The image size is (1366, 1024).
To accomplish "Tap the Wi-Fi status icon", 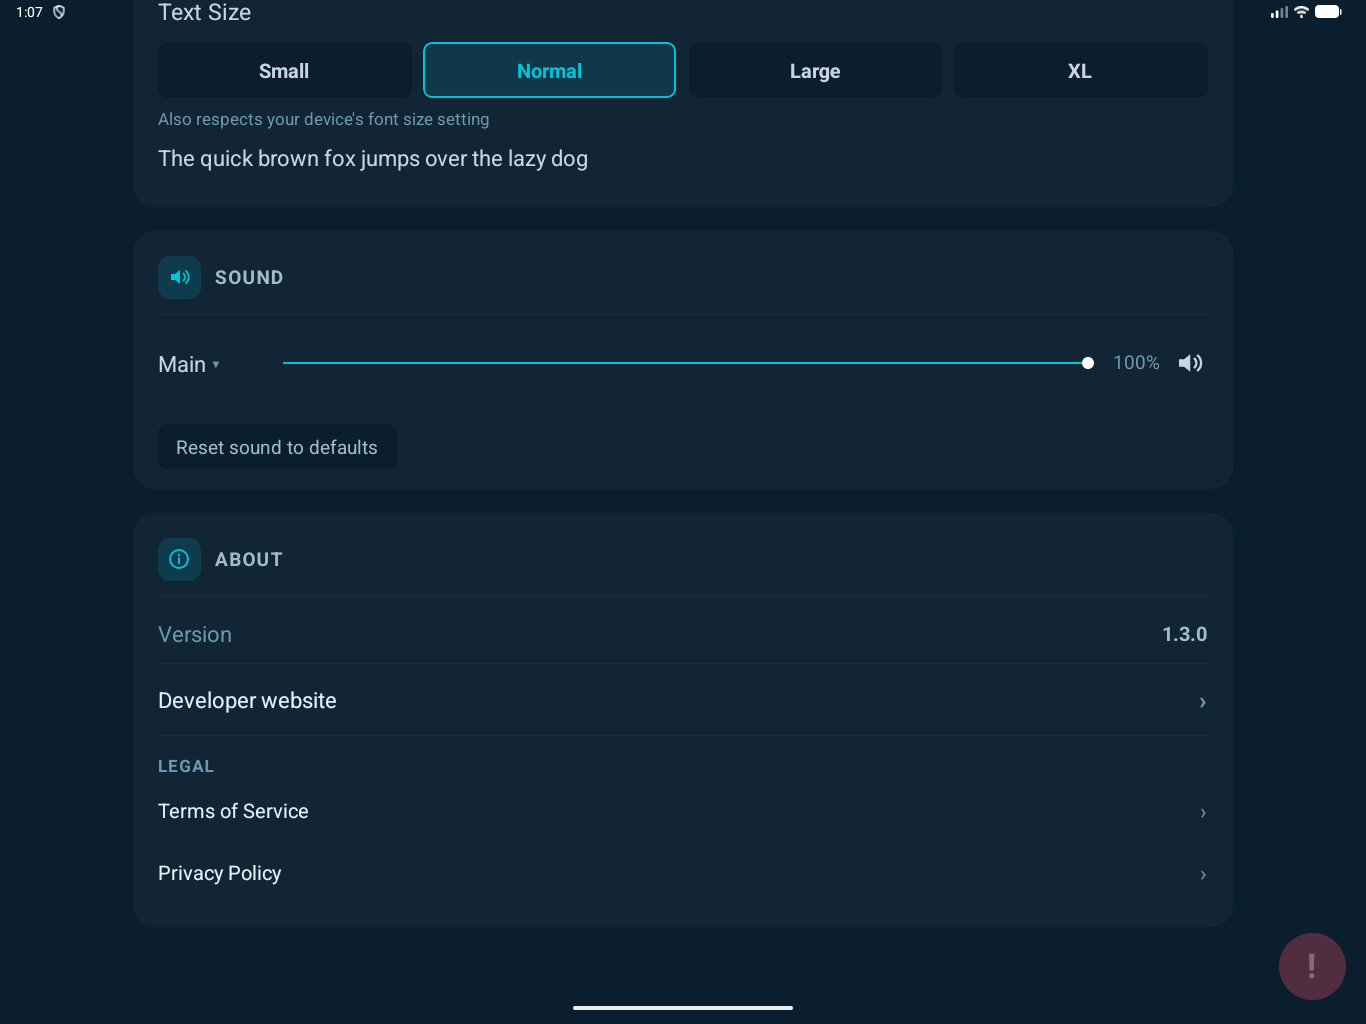I will pos(1301,12).
